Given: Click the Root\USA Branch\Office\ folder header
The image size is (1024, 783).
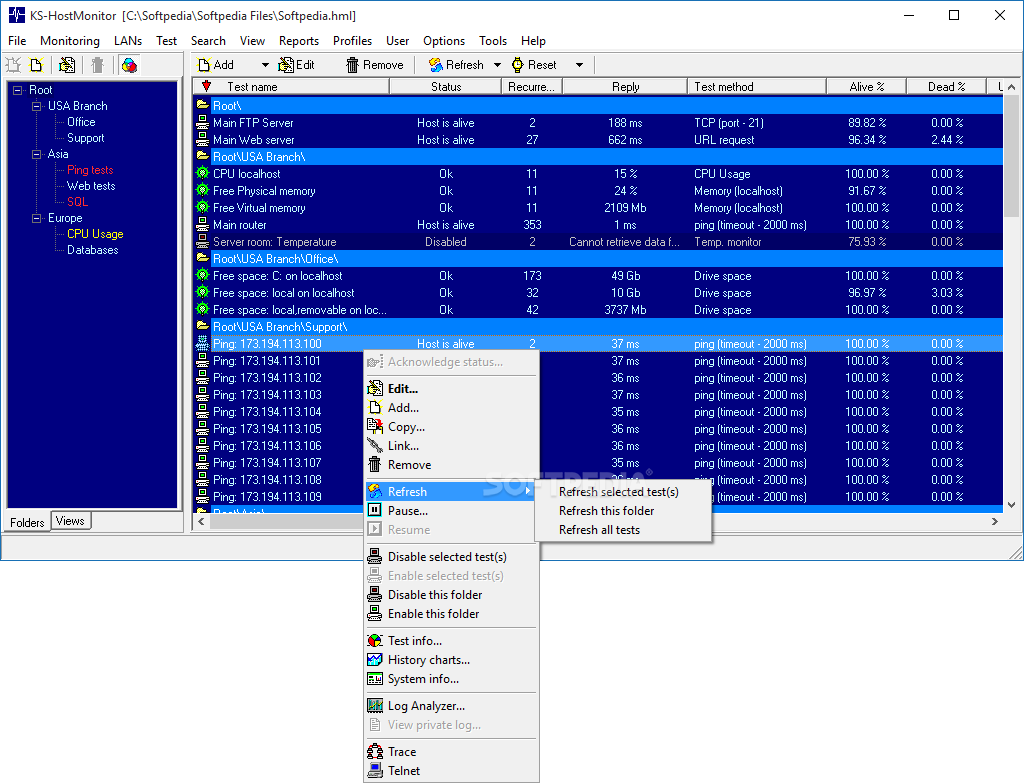Looking at the screenshot, I should [x=598, y=259].
